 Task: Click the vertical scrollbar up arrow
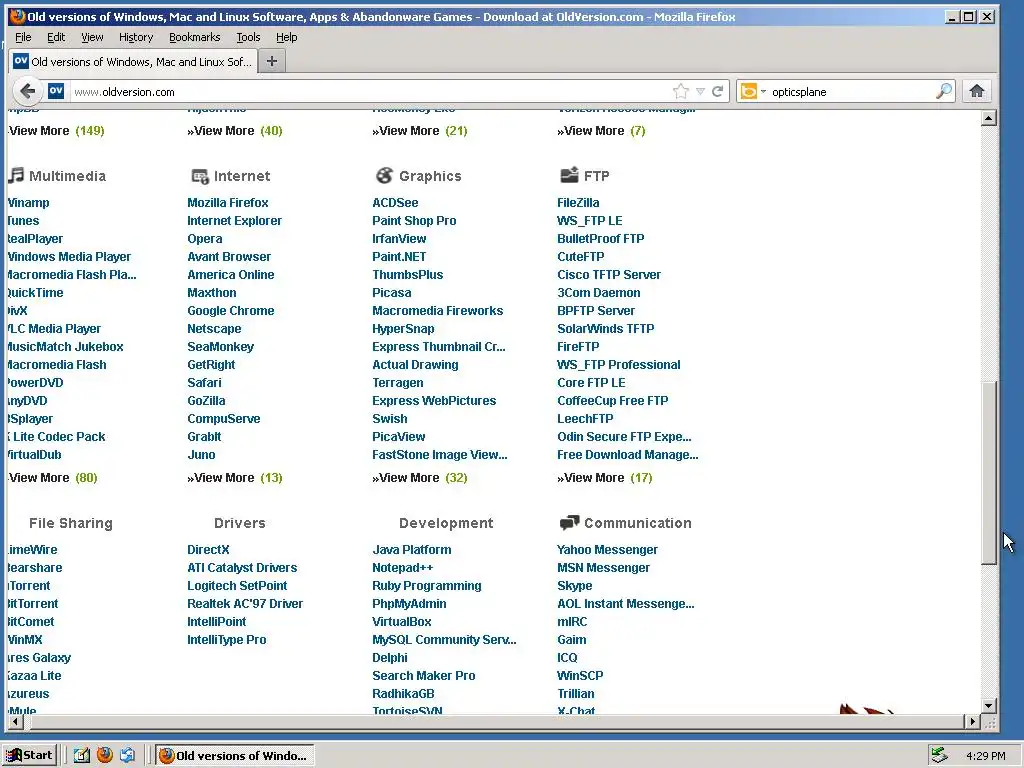click(989, 118)
